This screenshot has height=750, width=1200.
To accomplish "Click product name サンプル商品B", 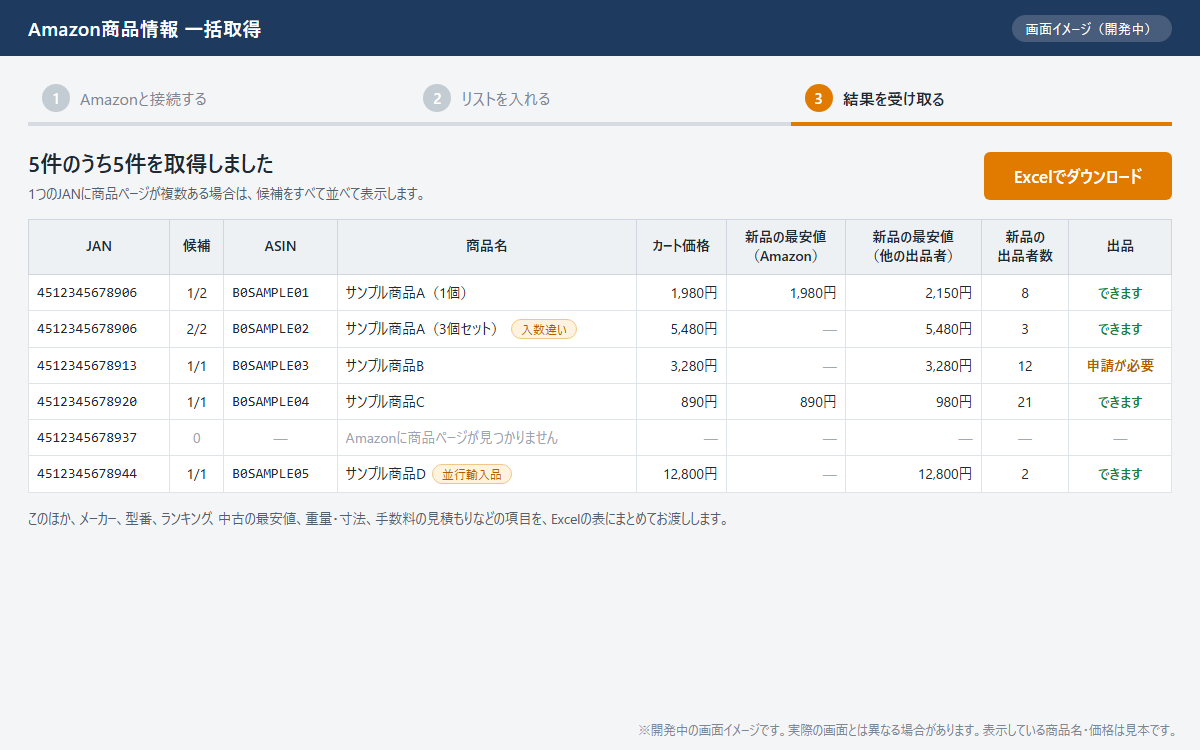I will pyautogui.click(x=385, y=366).
